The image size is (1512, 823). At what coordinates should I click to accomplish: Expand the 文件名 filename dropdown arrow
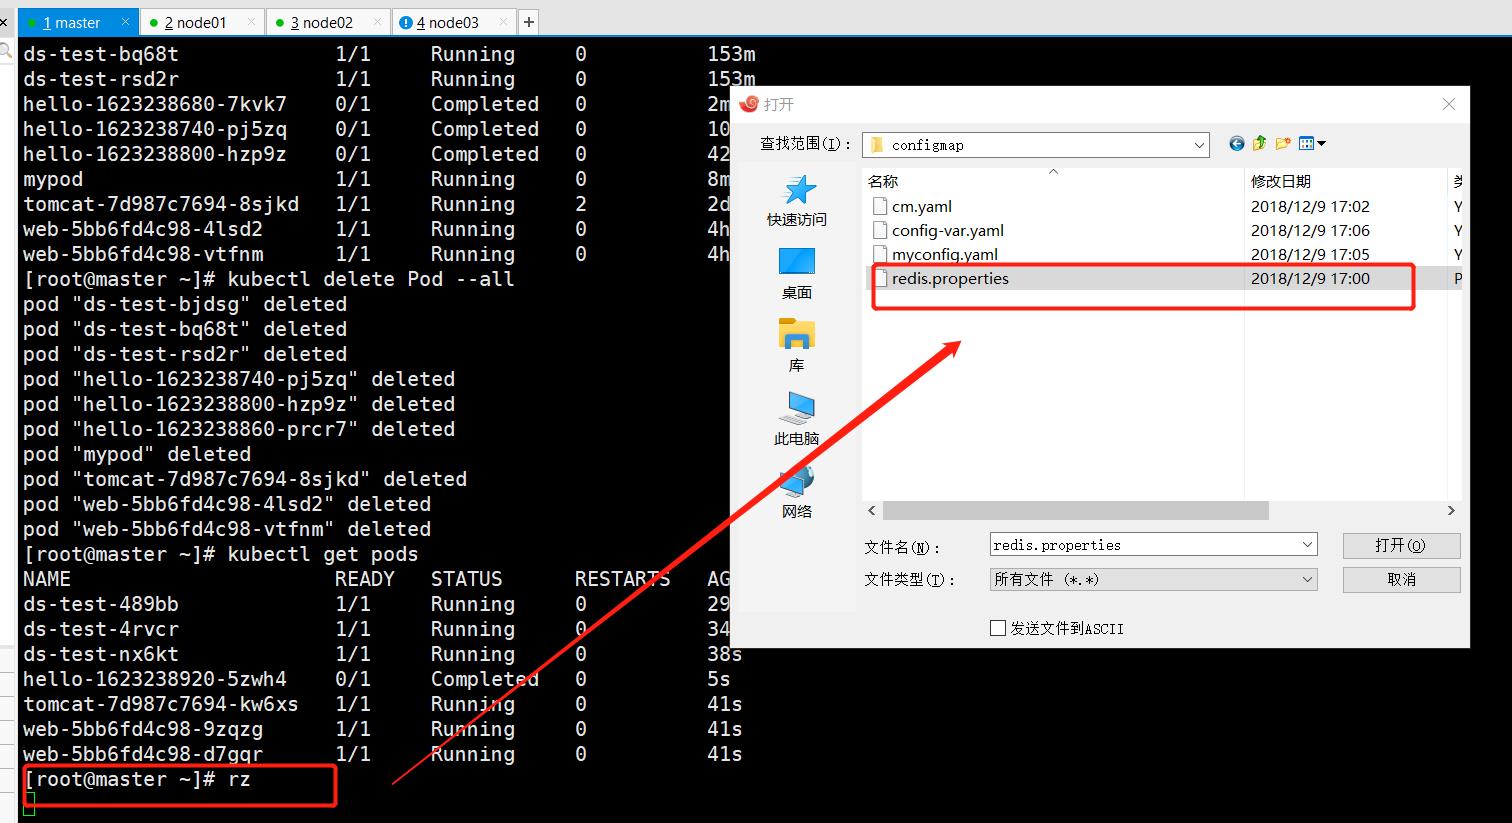tap(1307, 545)
